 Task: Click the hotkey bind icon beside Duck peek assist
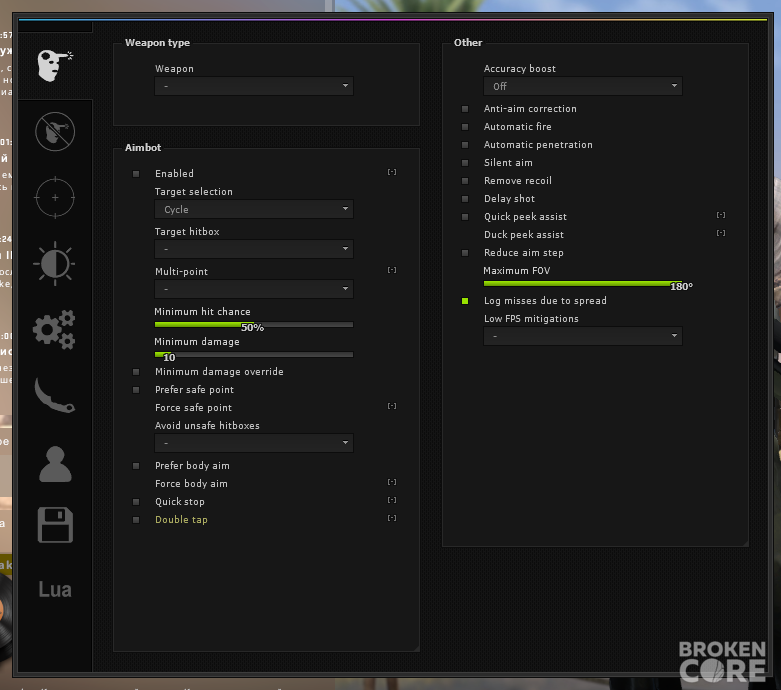[x=721, y=233]
